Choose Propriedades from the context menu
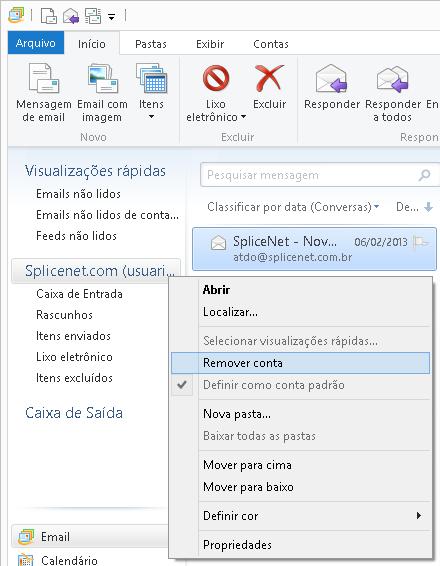 pyautogui.click(x=237, y=545)
